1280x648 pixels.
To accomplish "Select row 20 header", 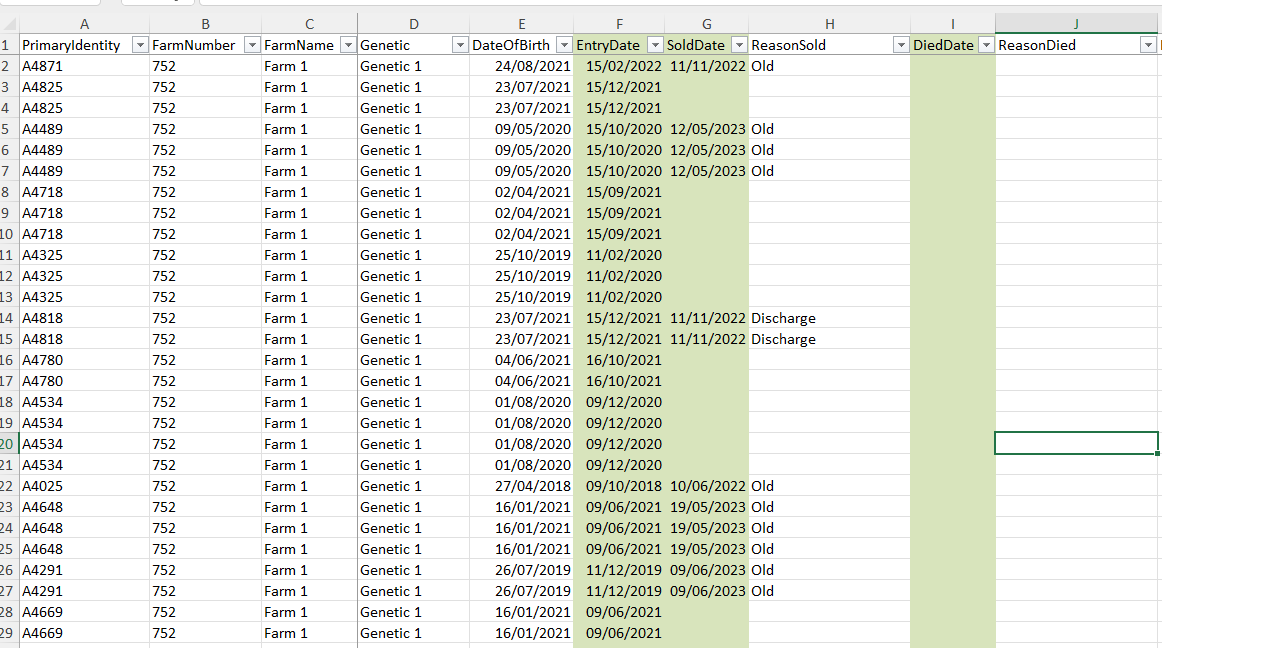I will pos(9,444).
